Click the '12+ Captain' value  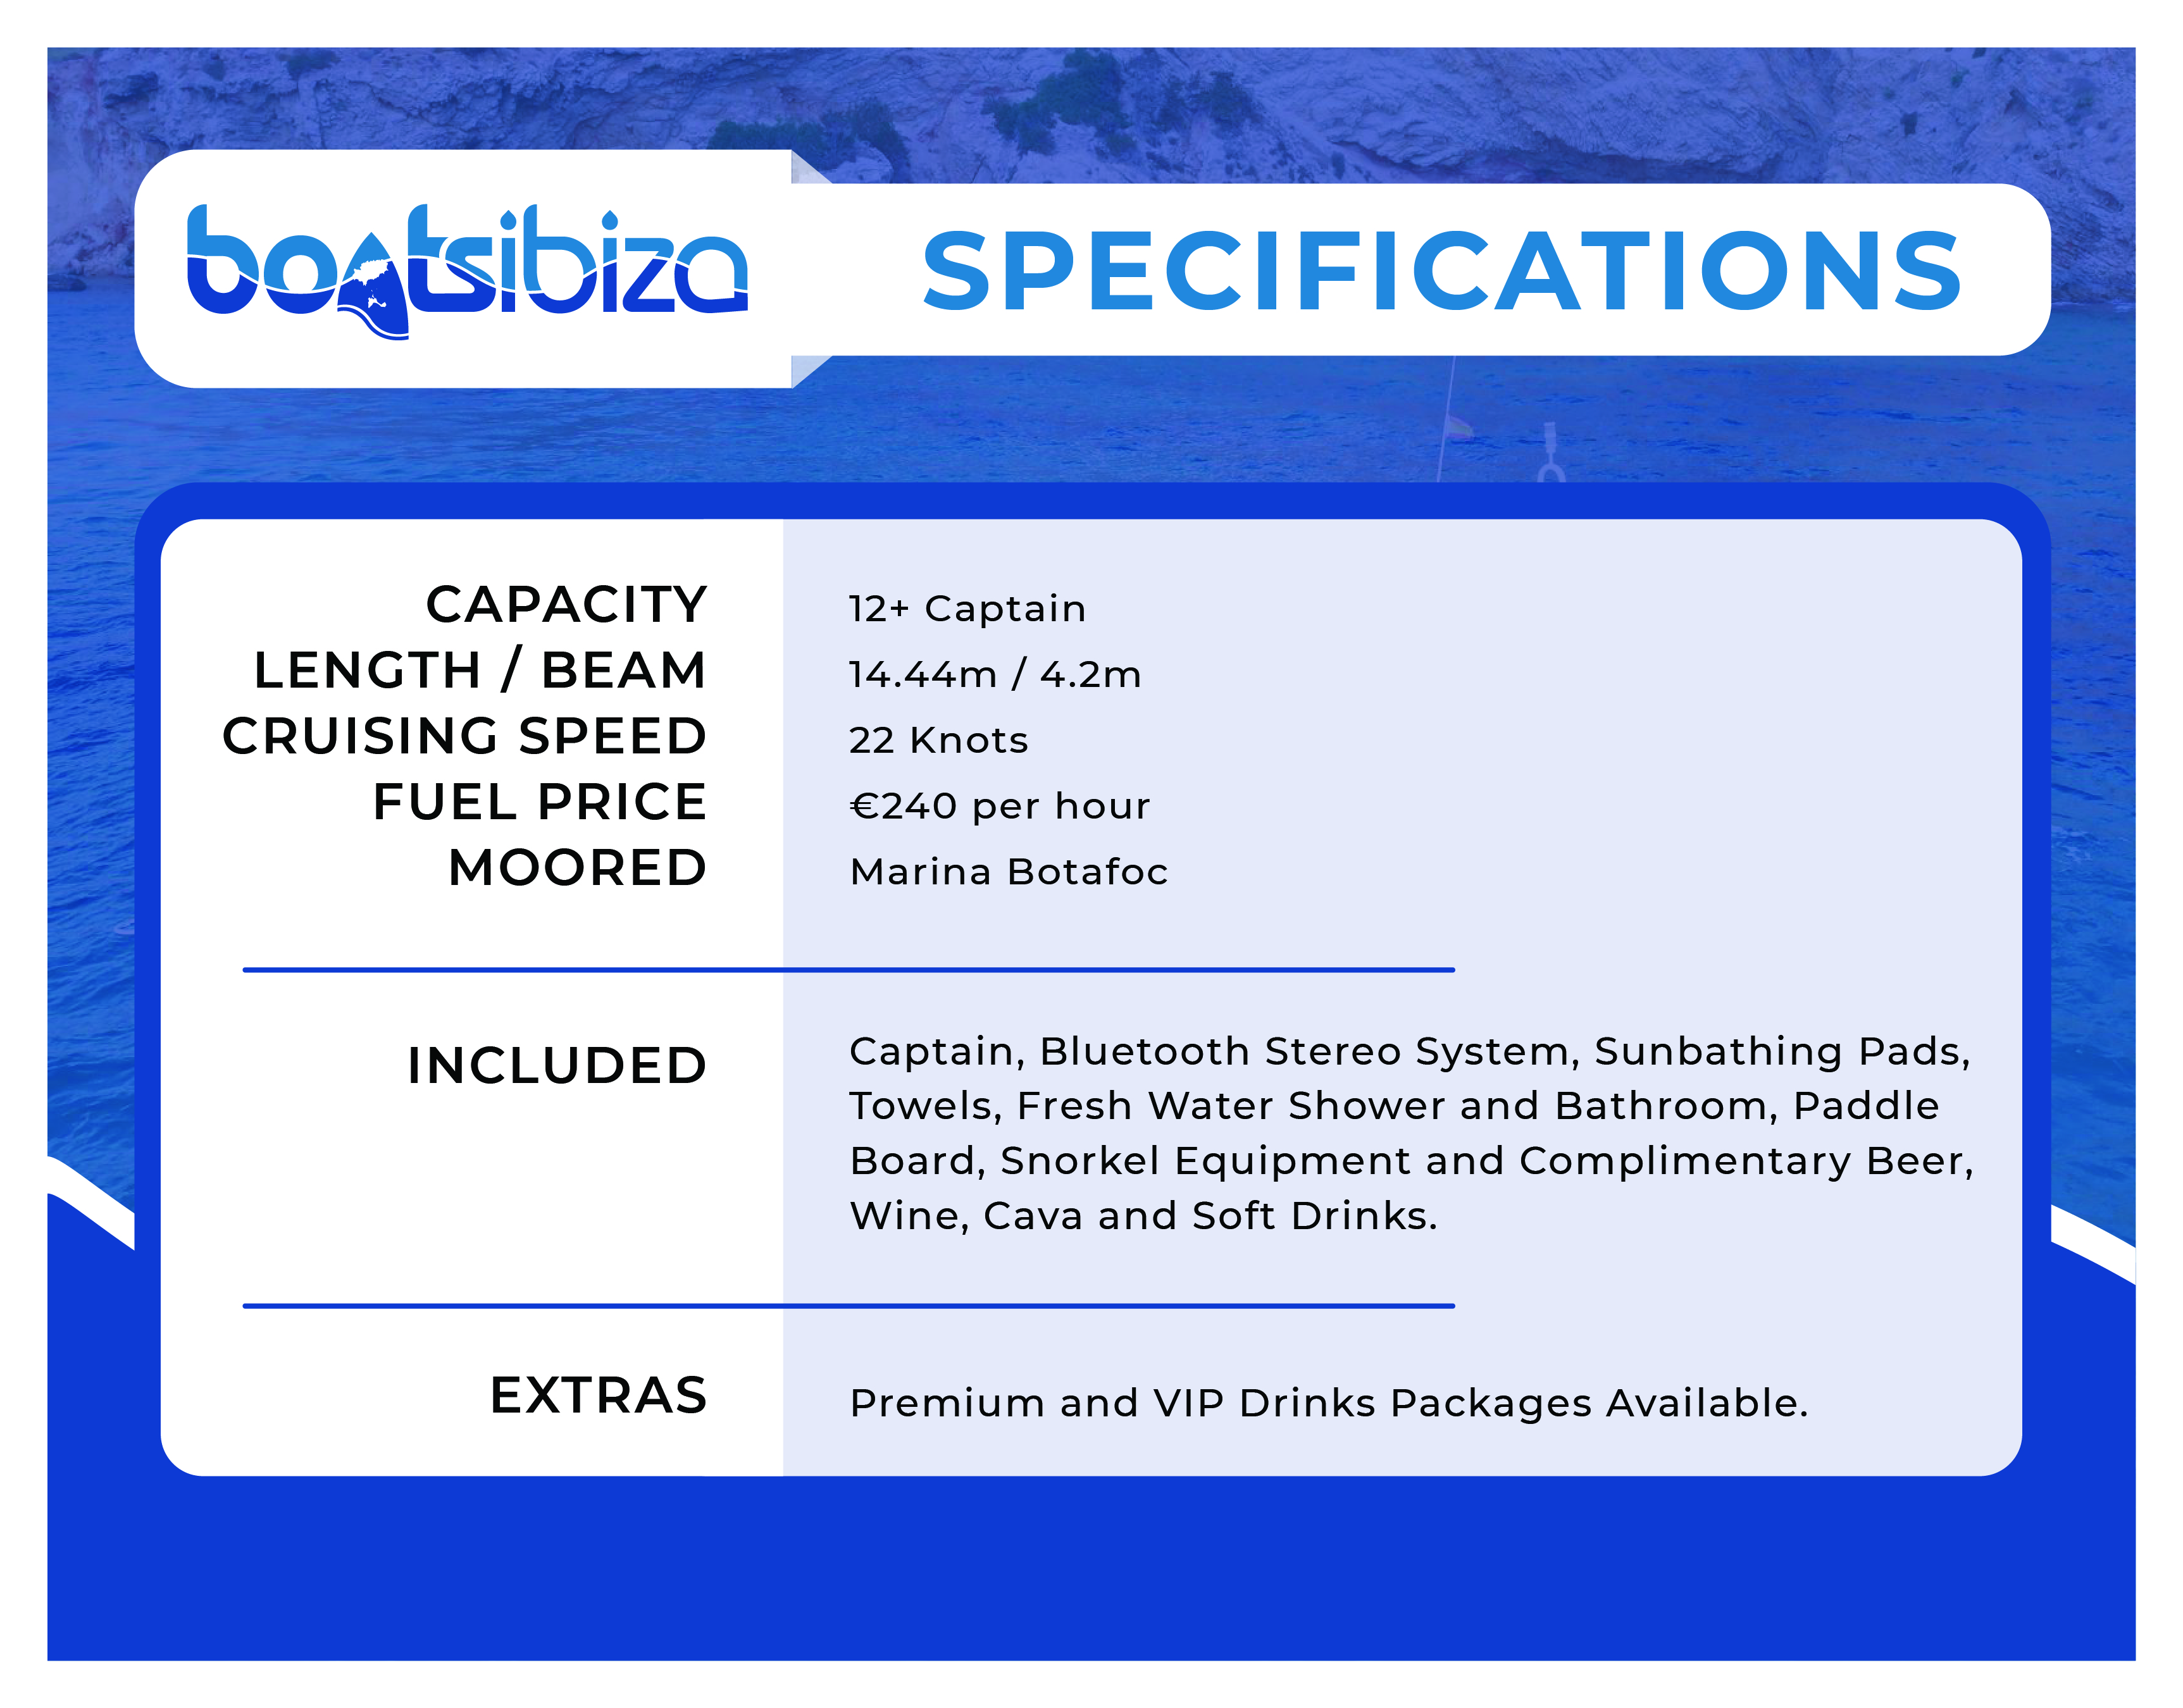[x=967, y=608]
